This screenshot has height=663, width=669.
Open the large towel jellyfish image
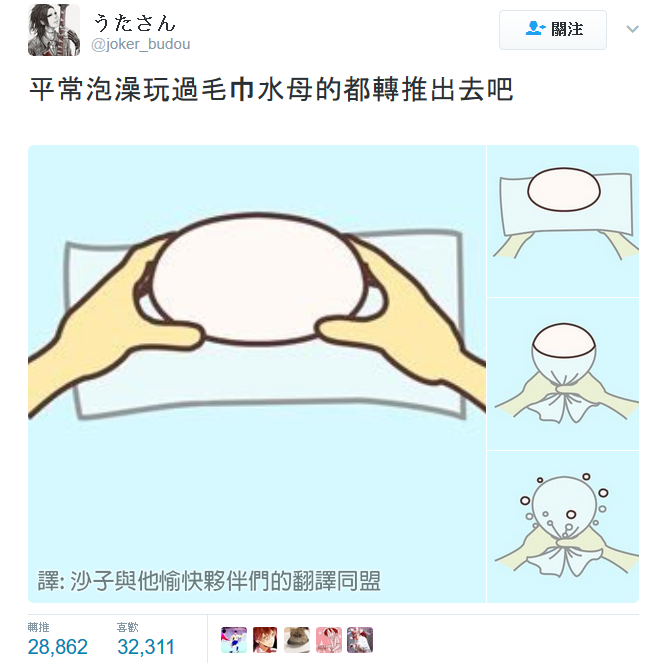(257, 374)
